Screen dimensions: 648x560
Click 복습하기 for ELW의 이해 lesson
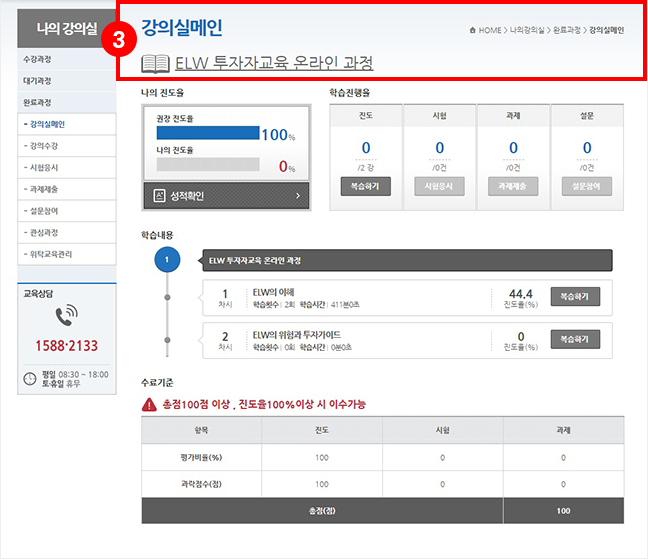point(575,297)
